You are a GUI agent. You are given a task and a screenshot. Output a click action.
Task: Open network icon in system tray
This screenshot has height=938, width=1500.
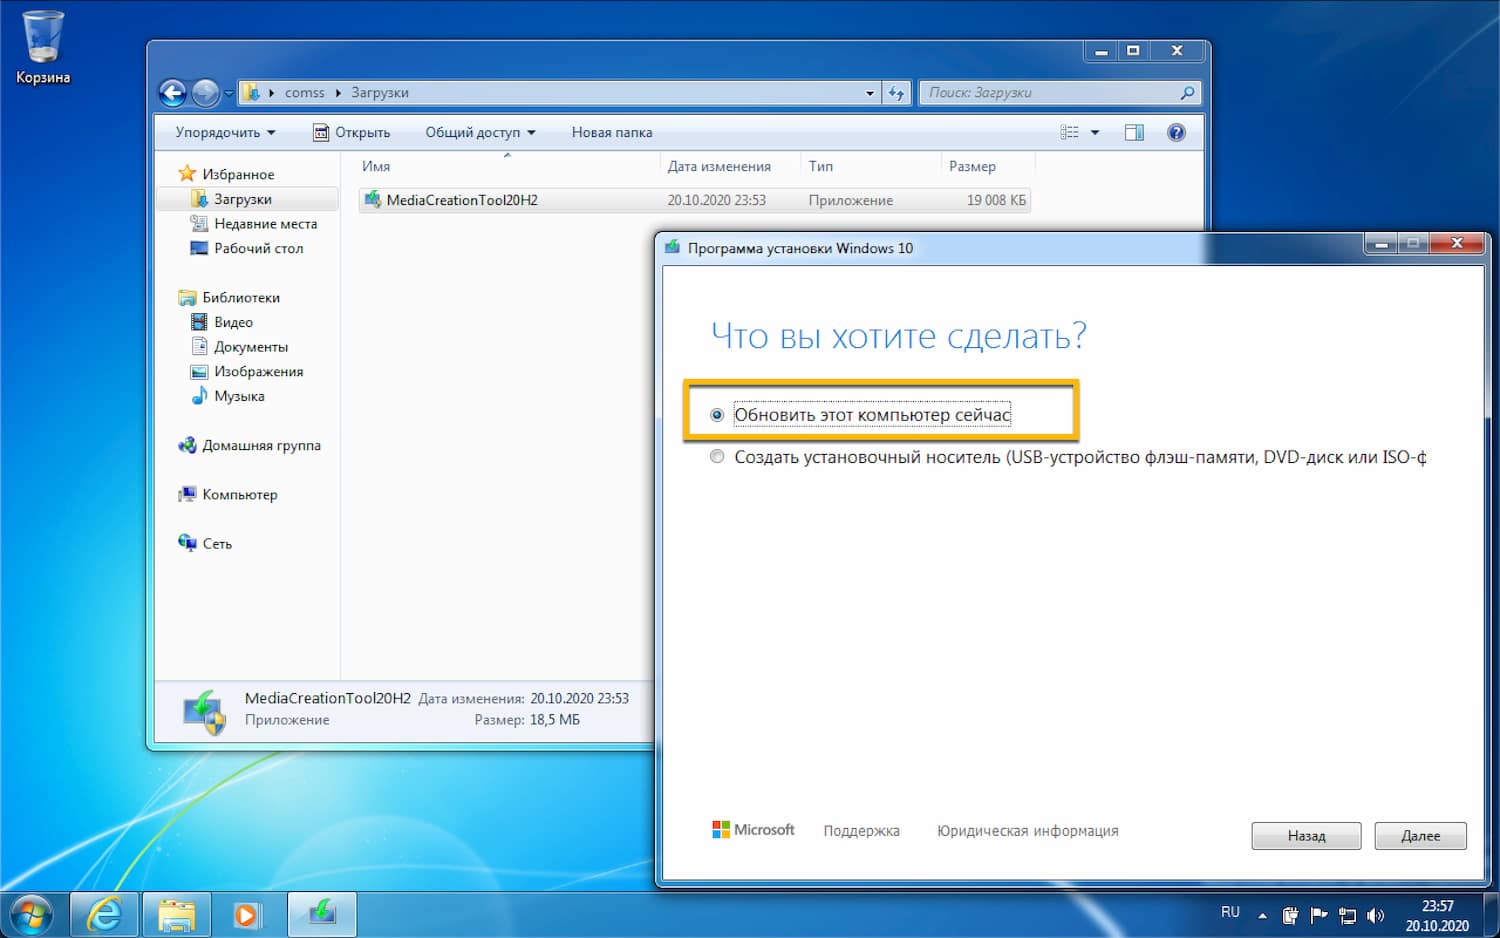pyautogui.click(x=1347, y=915)
